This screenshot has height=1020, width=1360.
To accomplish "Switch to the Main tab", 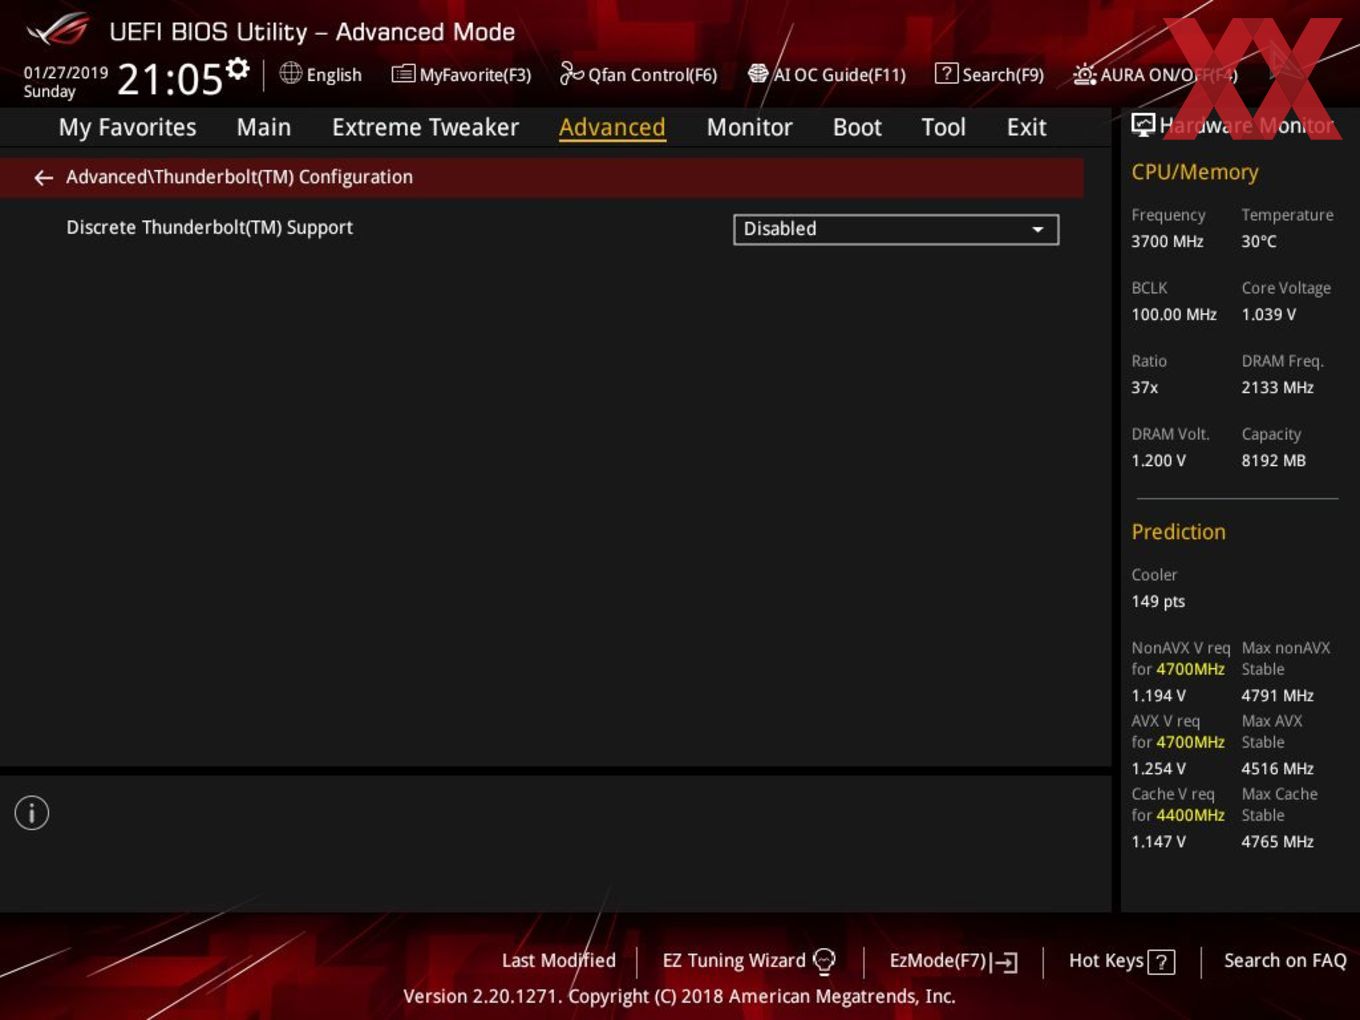I will pos(264,127).
